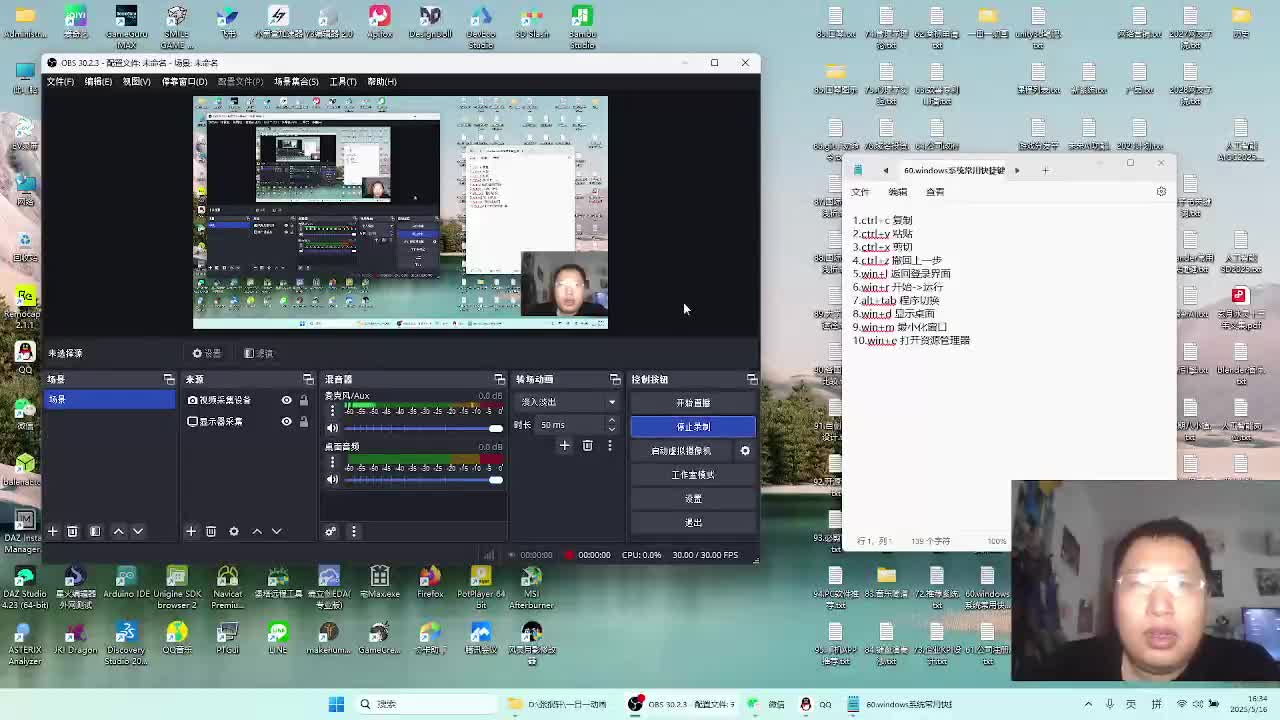Screen dimensions: 1280x720
Task: Adjust transition duration stepper arrows
Action: click(x=612, y=425)
